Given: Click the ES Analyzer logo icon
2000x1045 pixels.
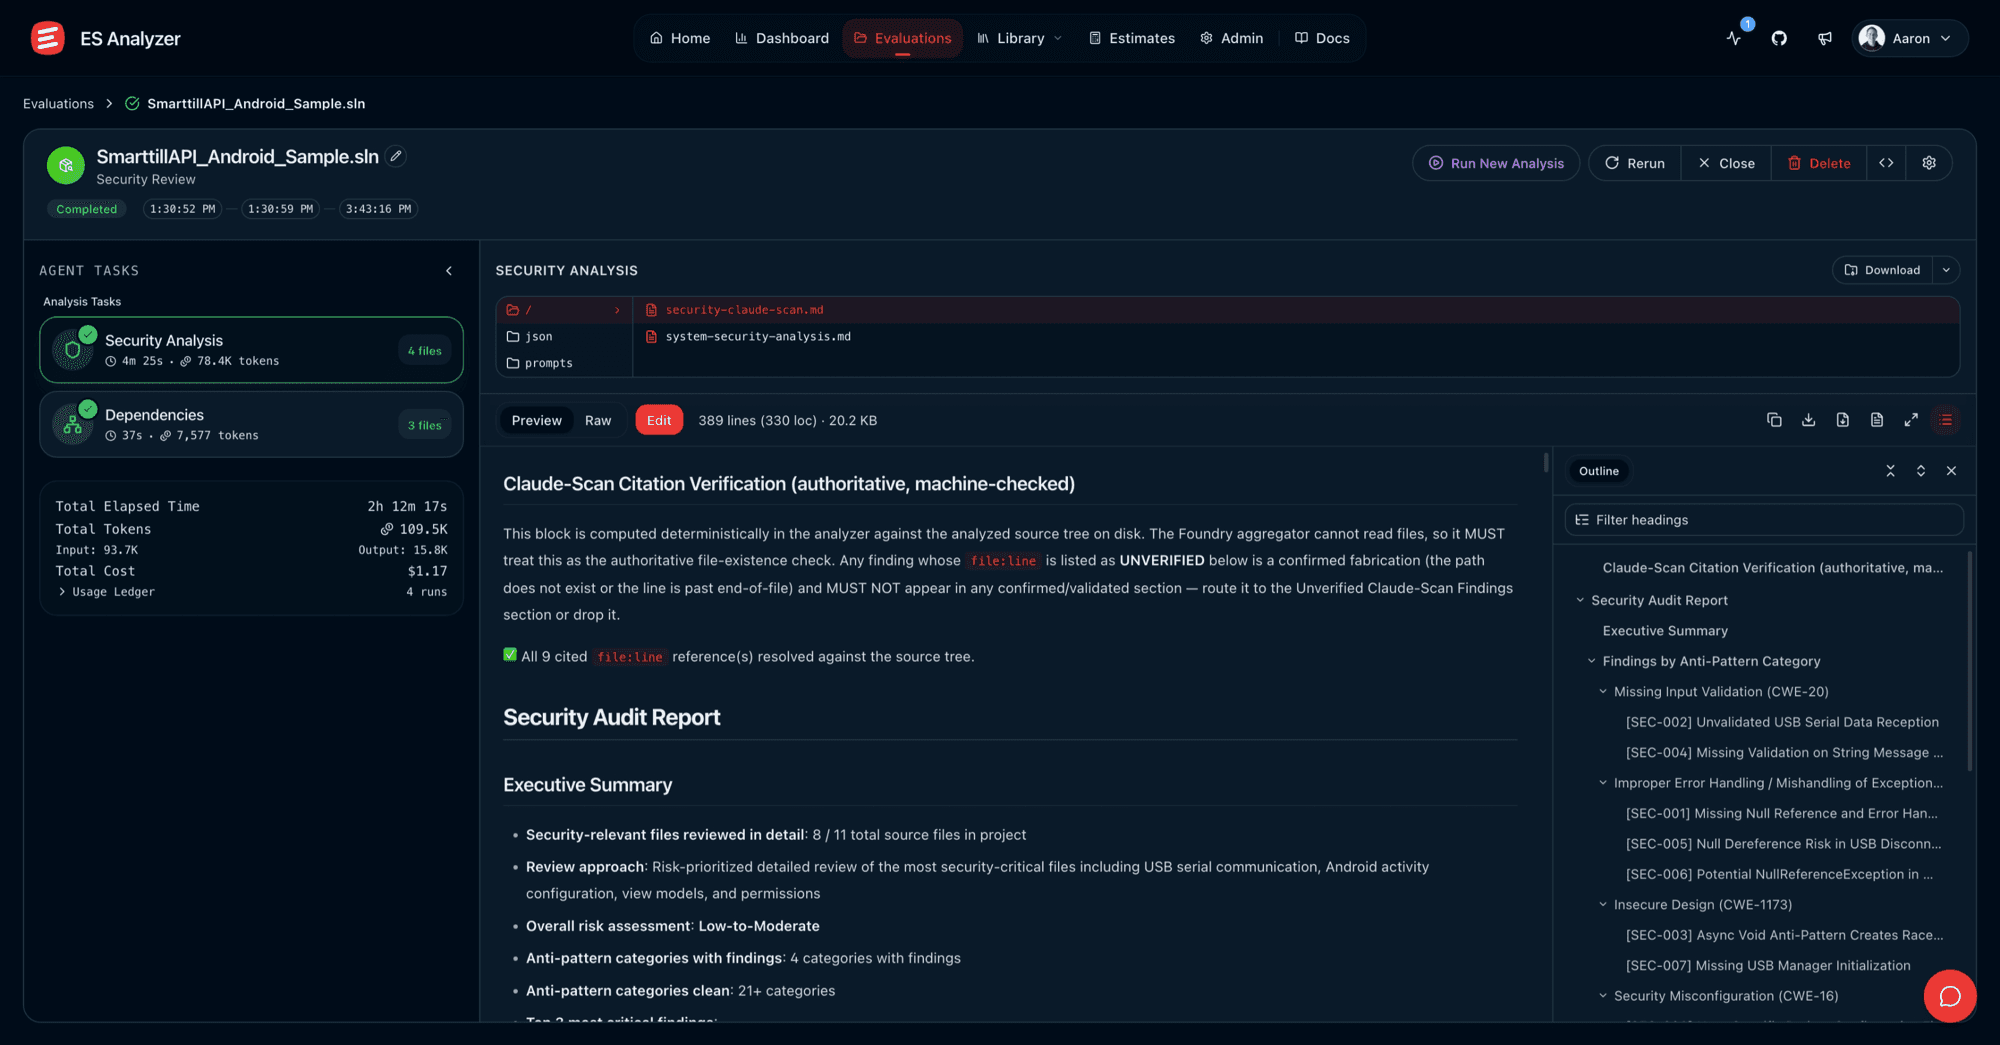Looking at the screenshot, I should point(47,38).
